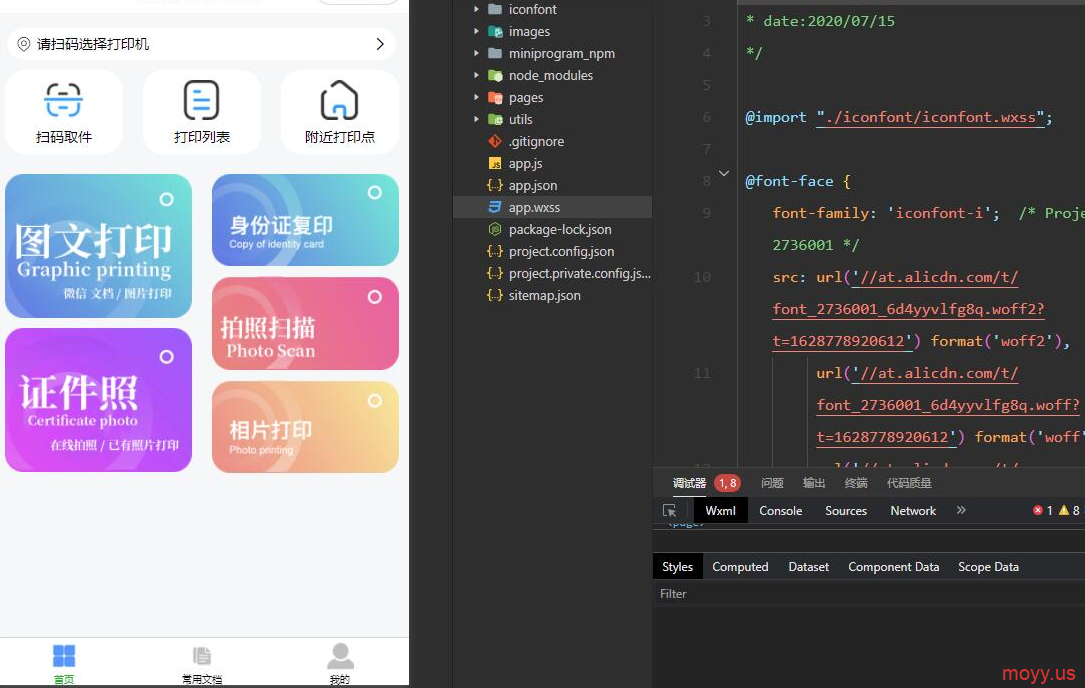Expand the iconfont folder
Screen dimensions: 1085x688
(477, 10)
